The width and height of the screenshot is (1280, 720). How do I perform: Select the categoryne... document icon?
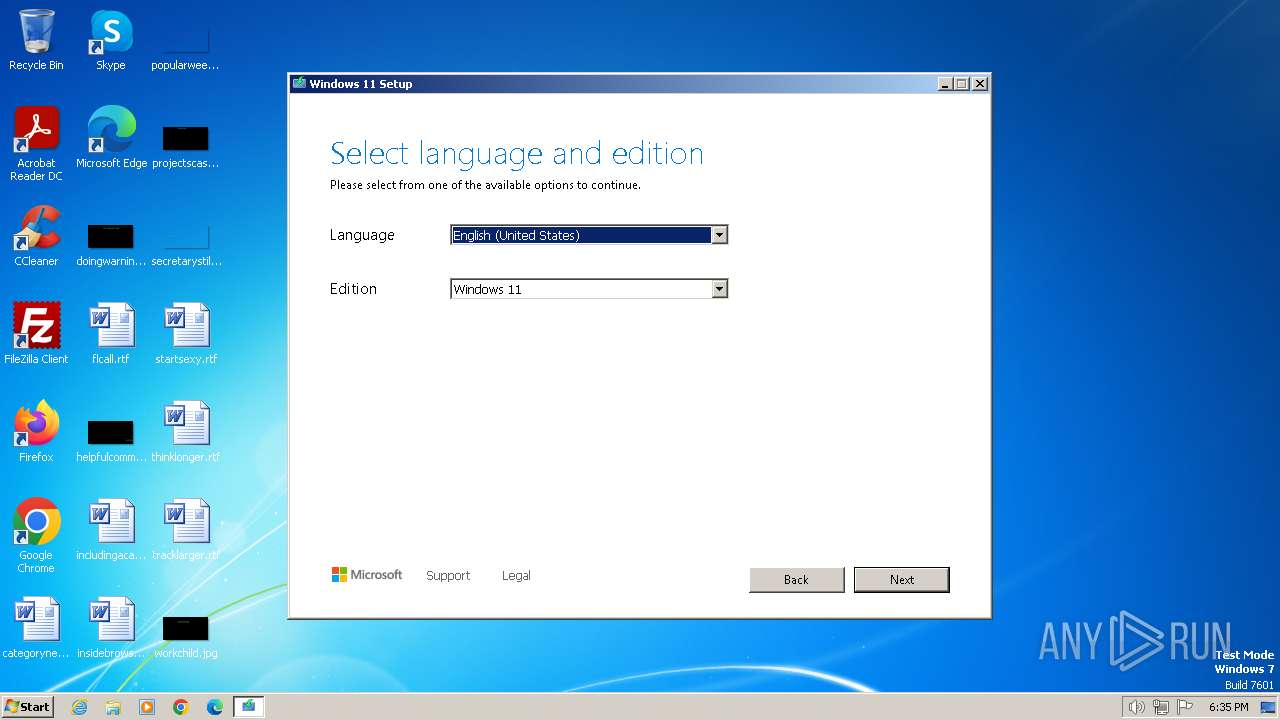tap(36, 627)
